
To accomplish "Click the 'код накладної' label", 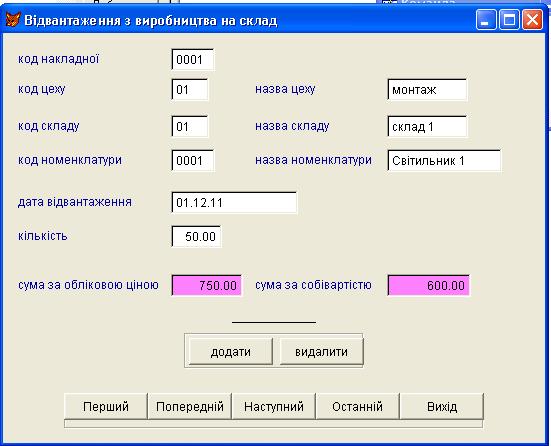I will click(x=58, y=59).
